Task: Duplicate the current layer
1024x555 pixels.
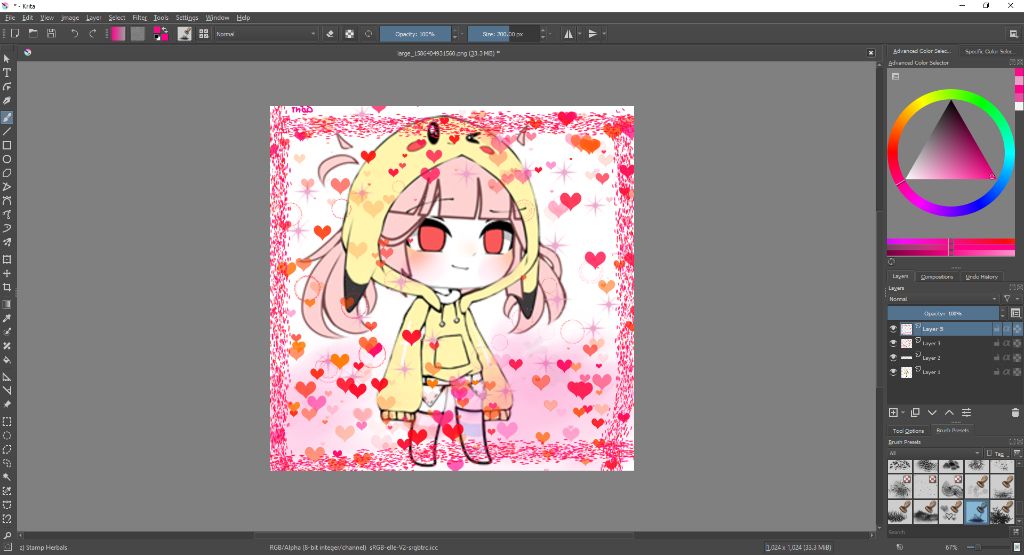Action: click(915, 413)
